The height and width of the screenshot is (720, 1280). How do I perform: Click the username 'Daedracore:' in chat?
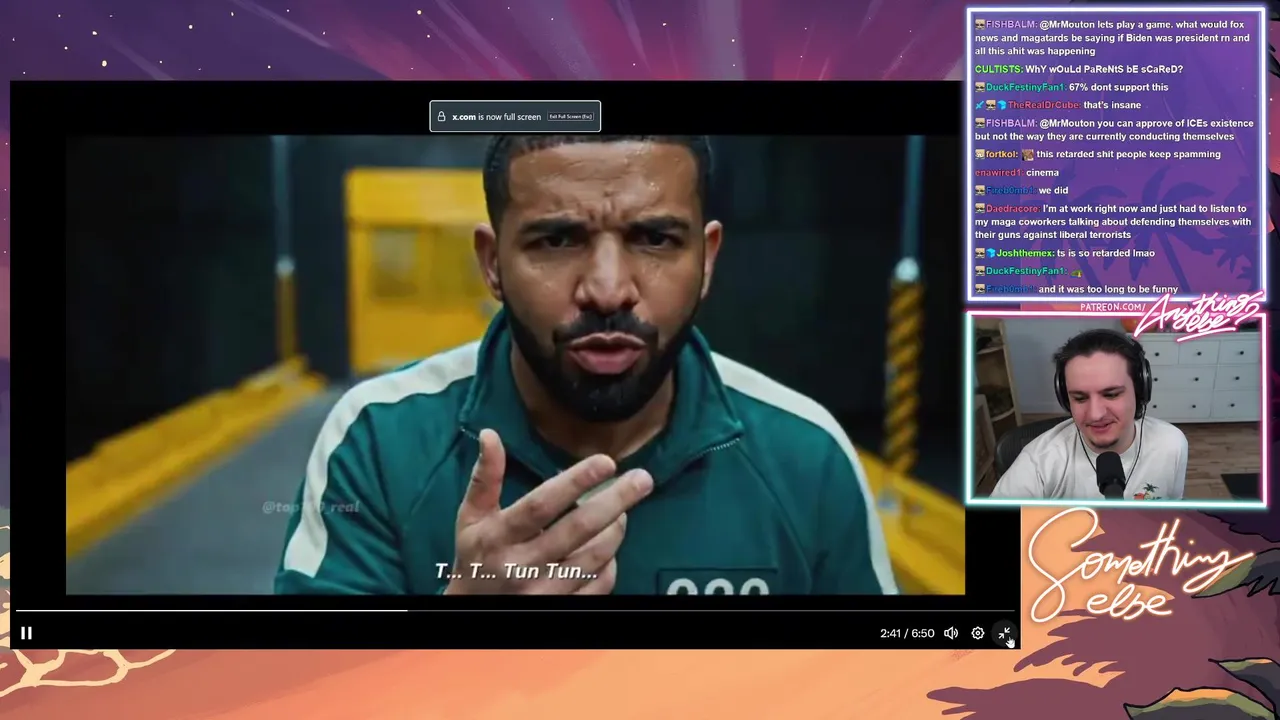[x=1012, y=209]
